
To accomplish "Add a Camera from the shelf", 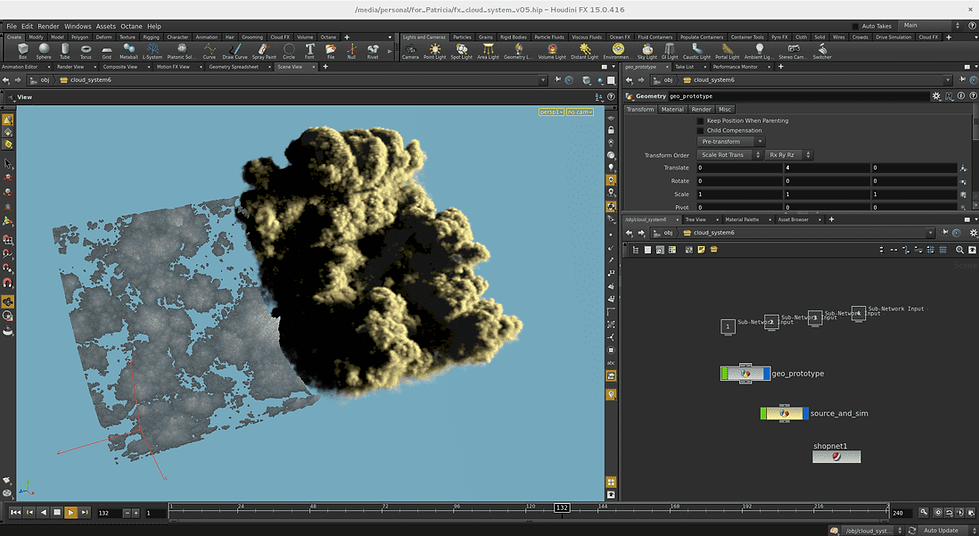I will pos(410,51).
